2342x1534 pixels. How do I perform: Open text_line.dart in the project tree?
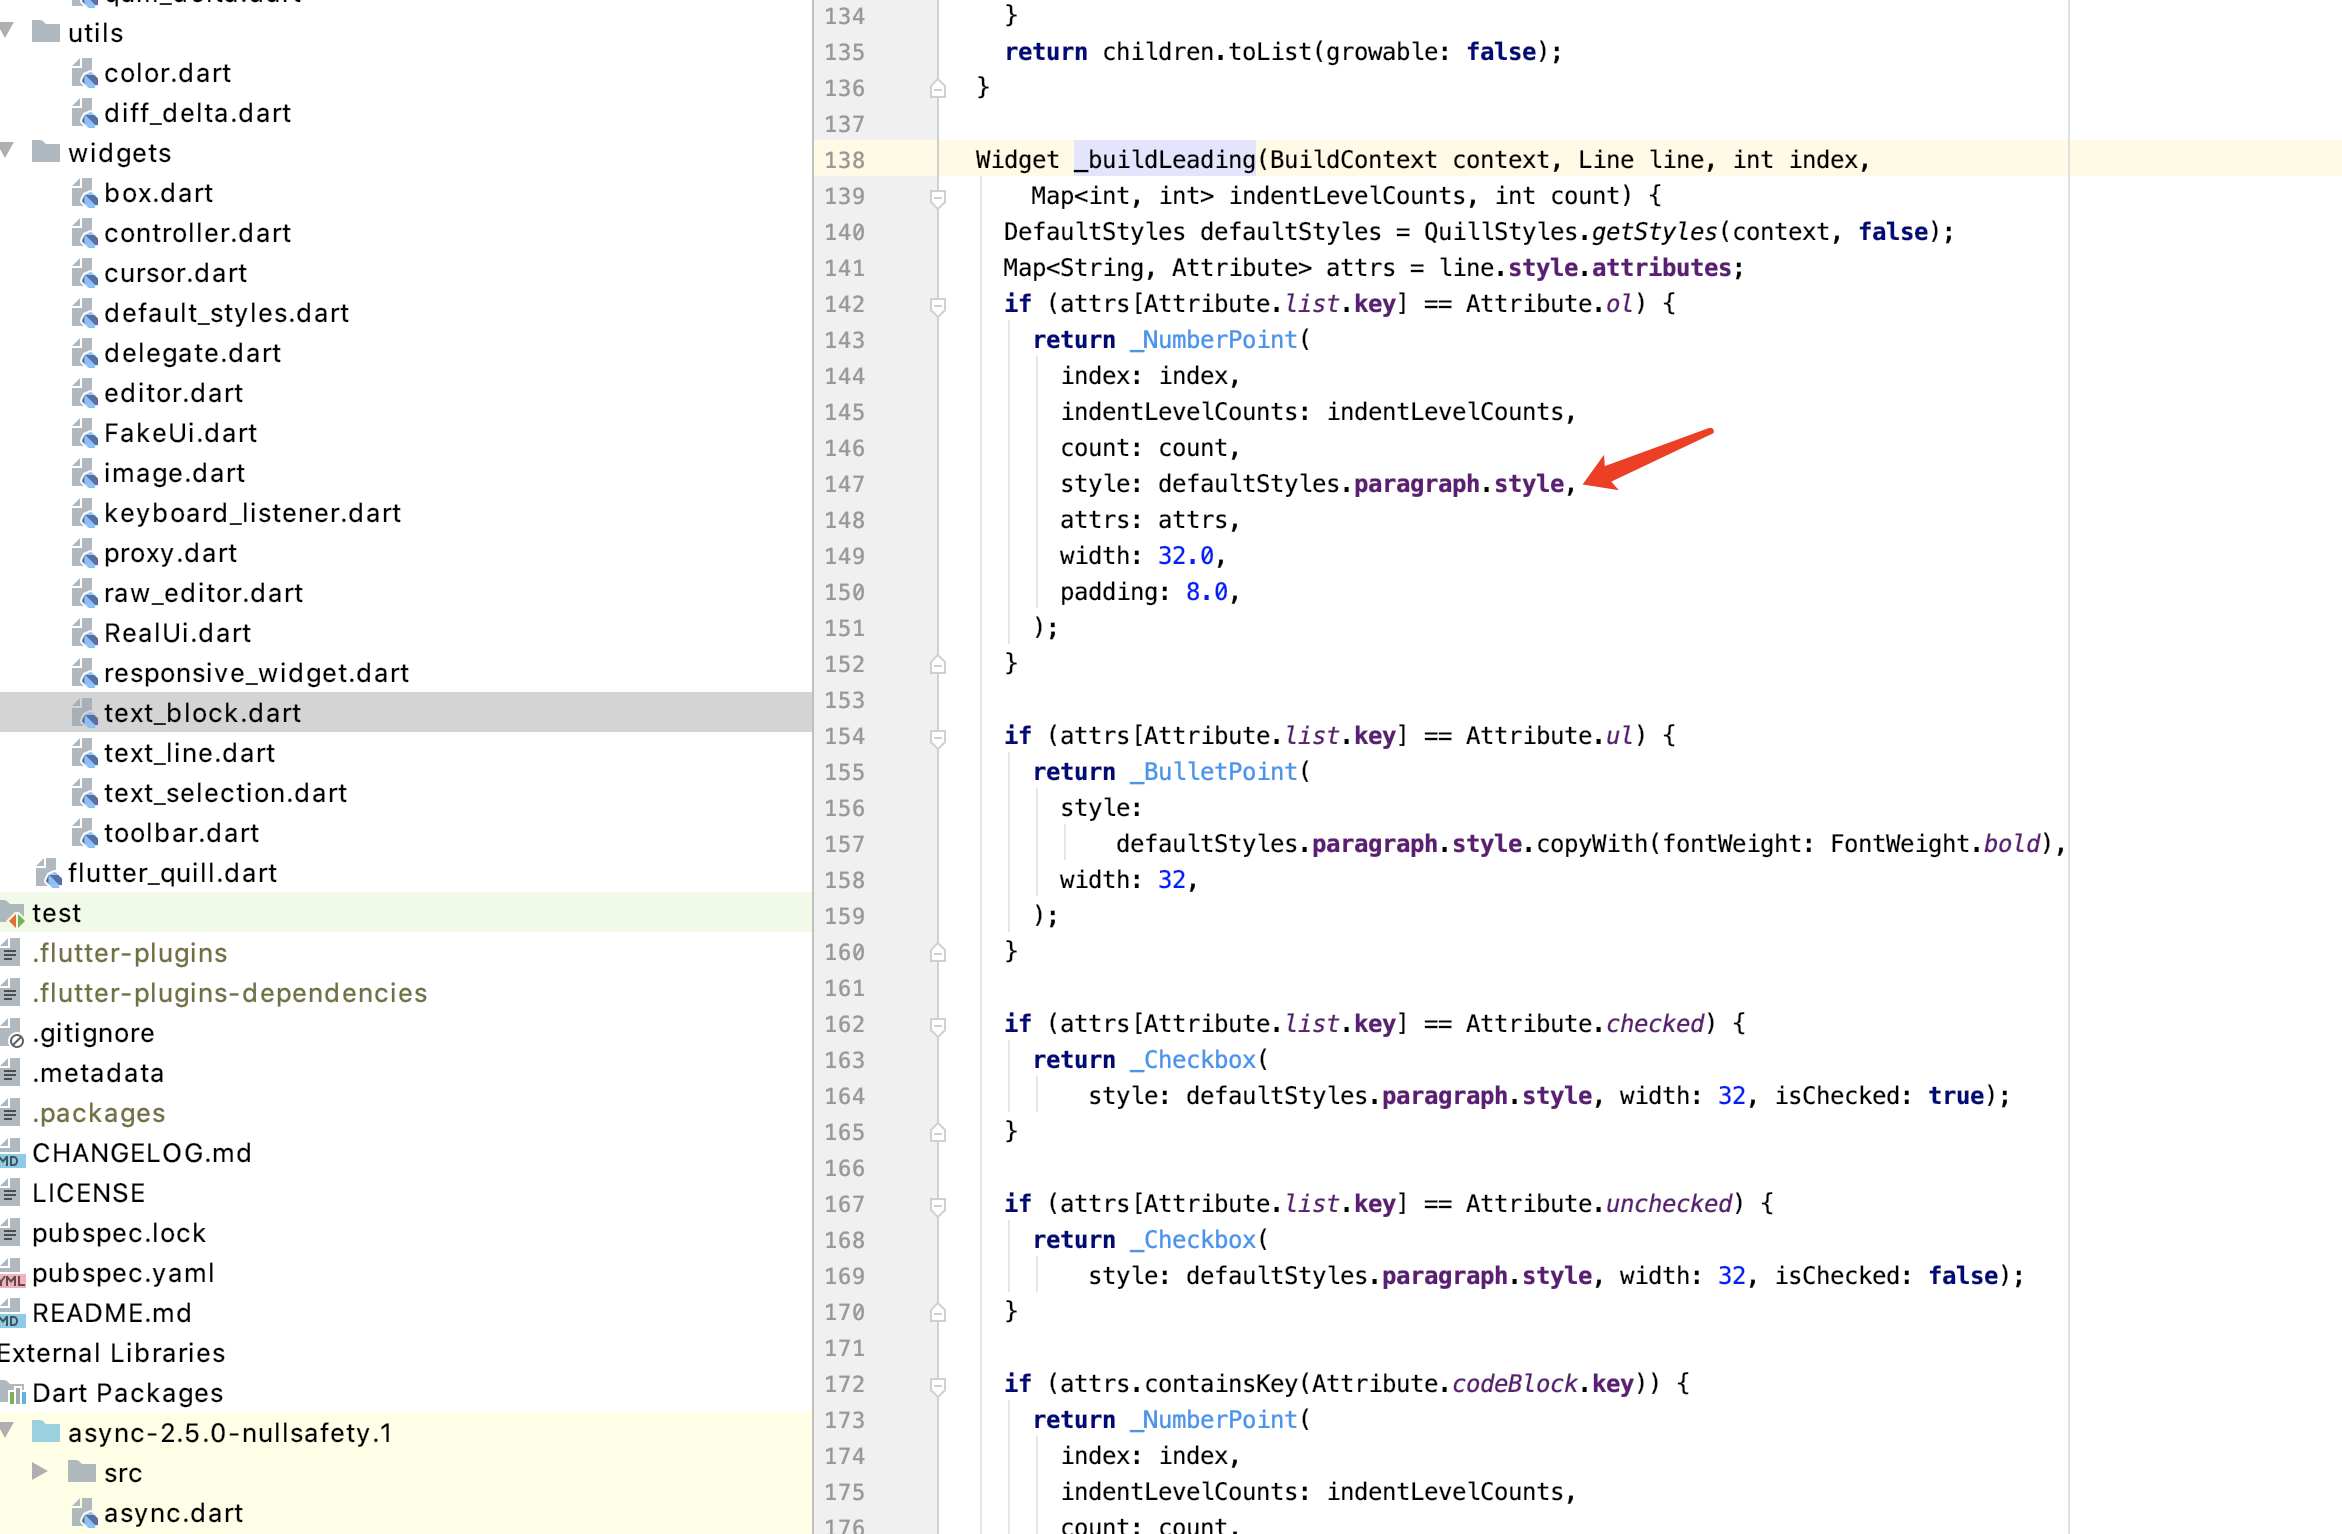pyautogui.click(x=189, y=753)
